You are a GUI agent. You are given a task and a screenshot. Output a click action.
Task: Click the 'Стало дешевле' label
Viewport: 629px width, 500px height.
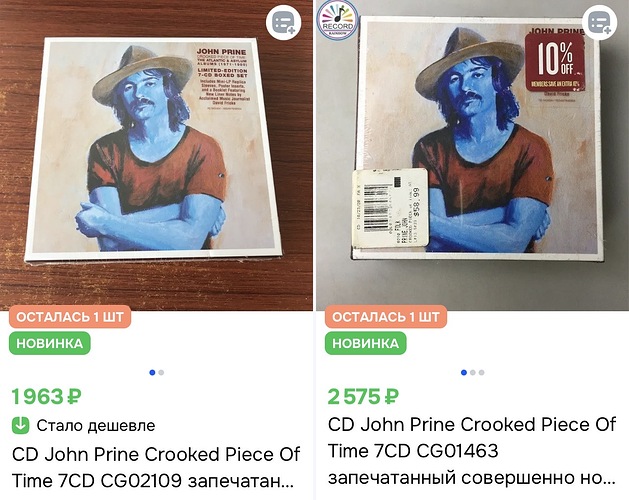(x=96, y=425)
